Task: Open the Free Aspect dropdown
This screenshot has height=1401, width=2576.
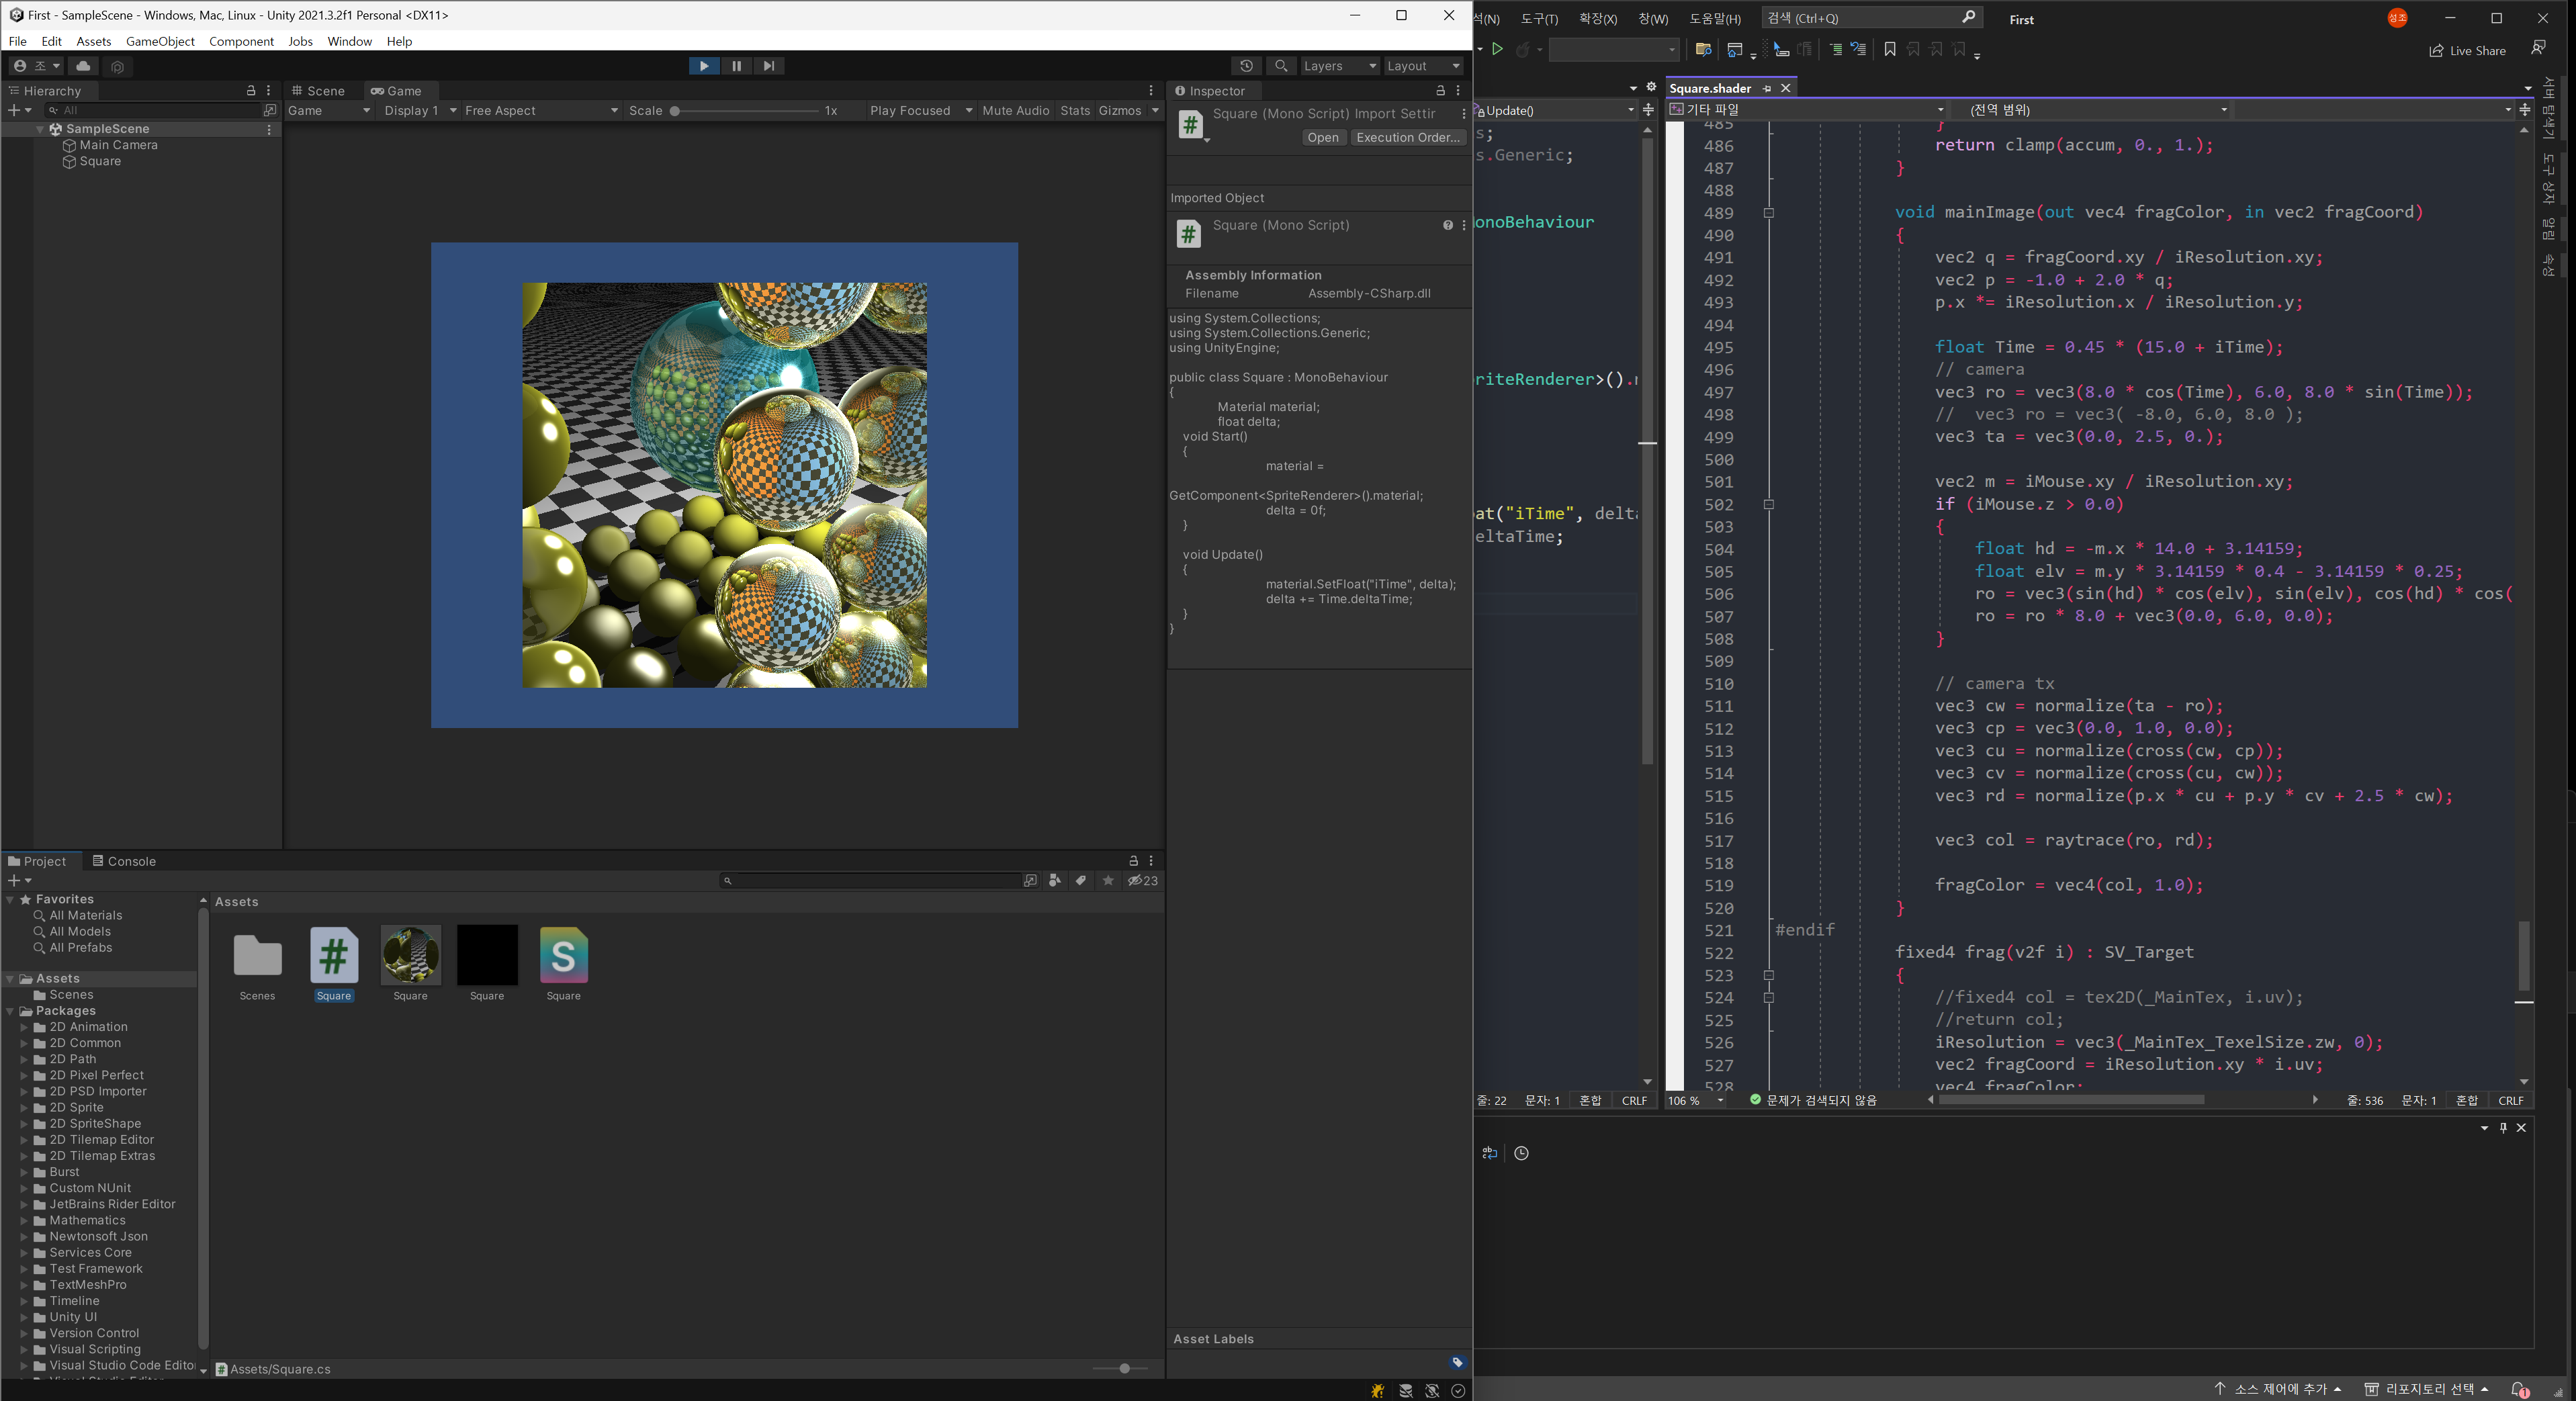Action: pyautogui.click(x=540, y=111)
